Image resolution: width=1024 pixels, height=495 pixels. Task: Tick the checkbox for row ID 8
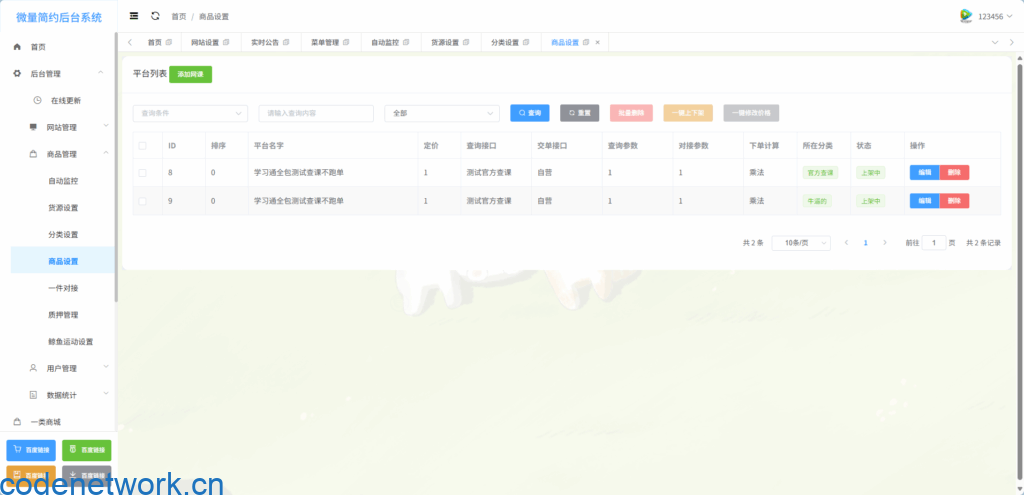coord(142,173)
